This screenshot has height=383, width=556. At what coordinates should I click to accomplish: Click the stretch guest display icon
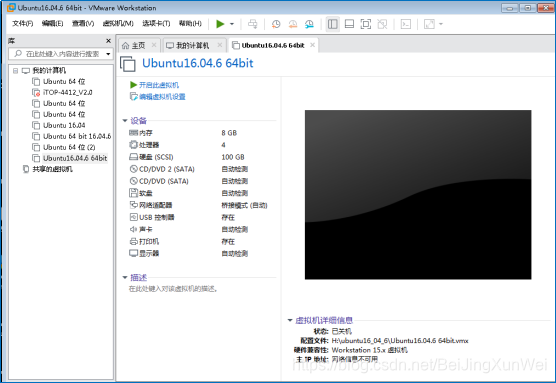tap(429, 24)
